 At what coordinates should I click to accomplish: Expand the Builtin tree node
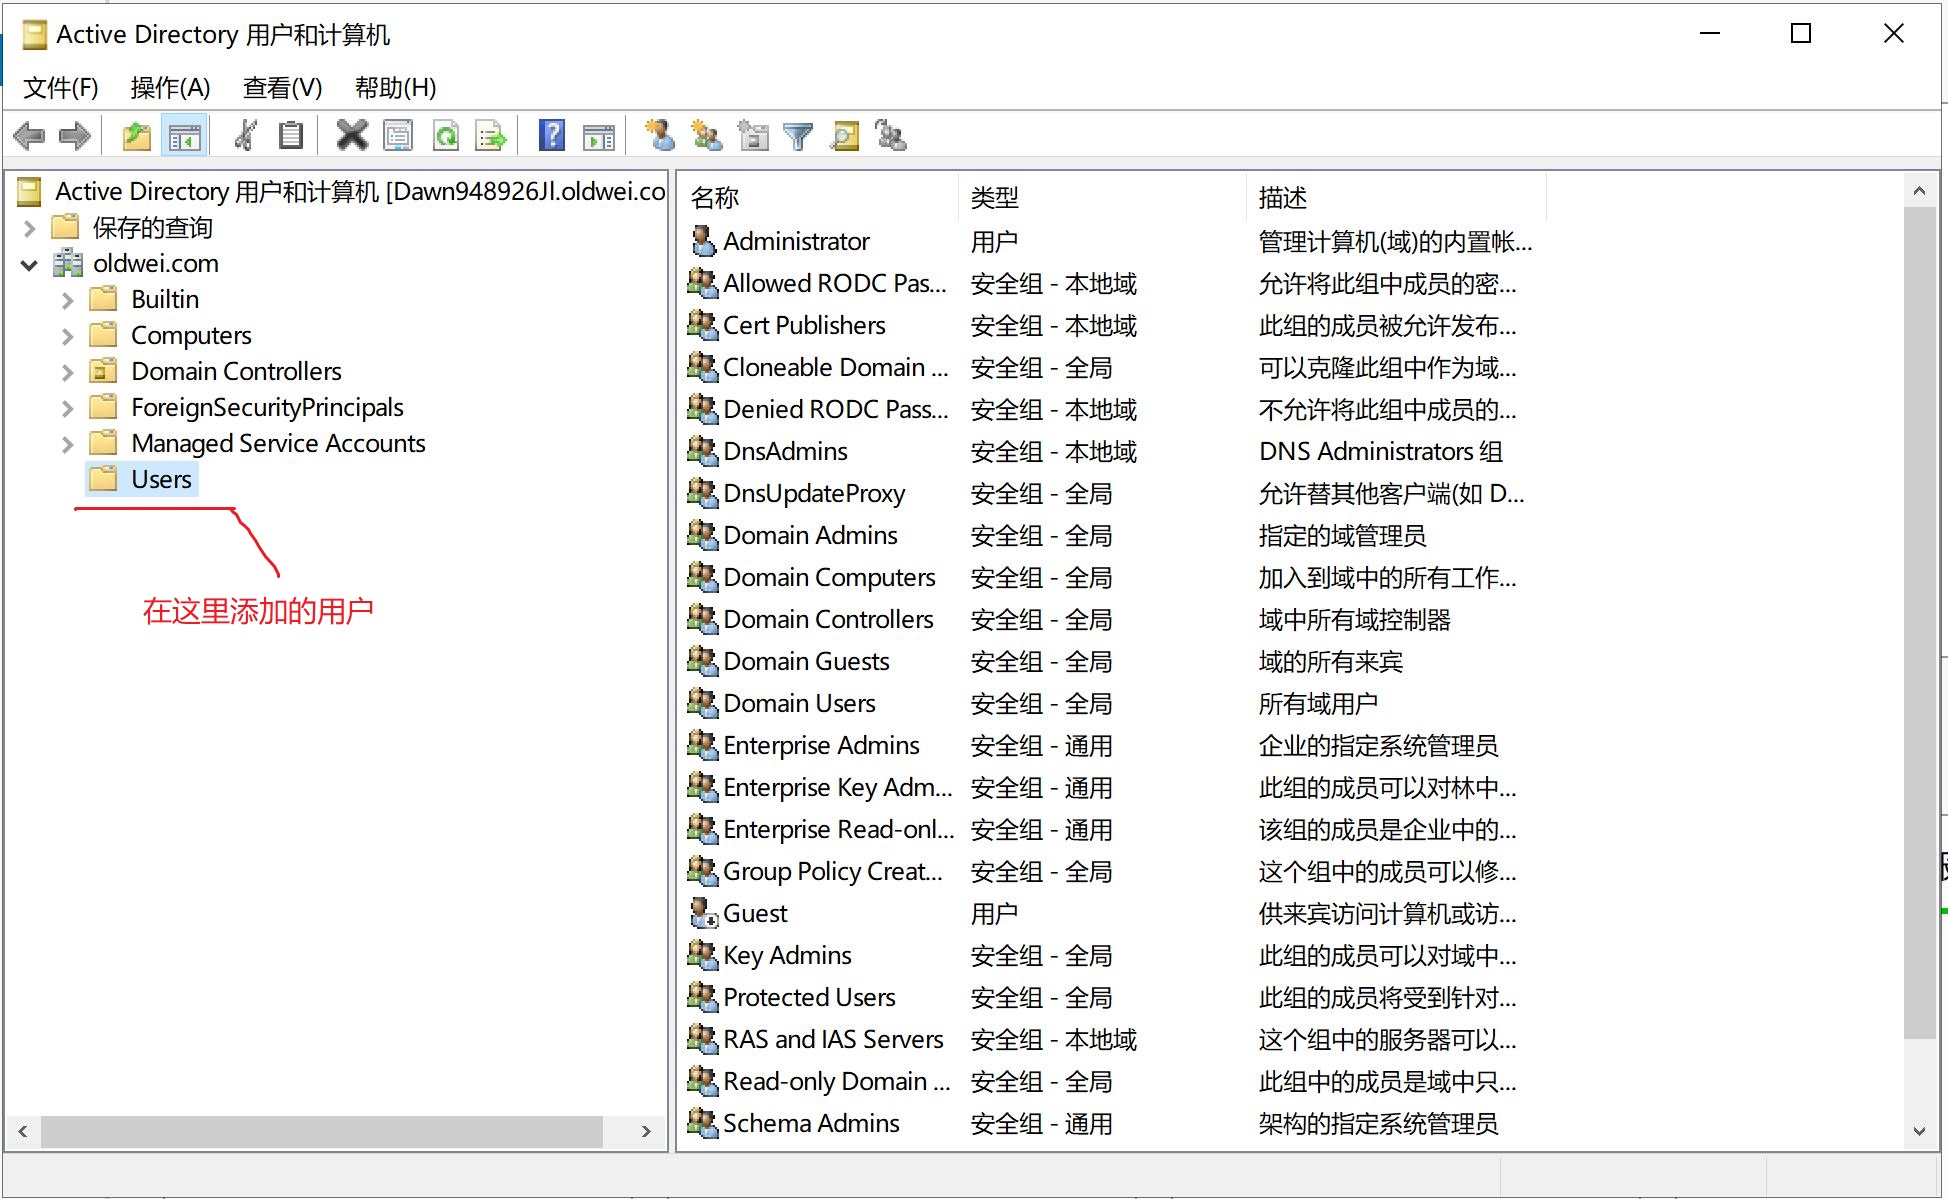pyautogui.click(x=67, y=300)
